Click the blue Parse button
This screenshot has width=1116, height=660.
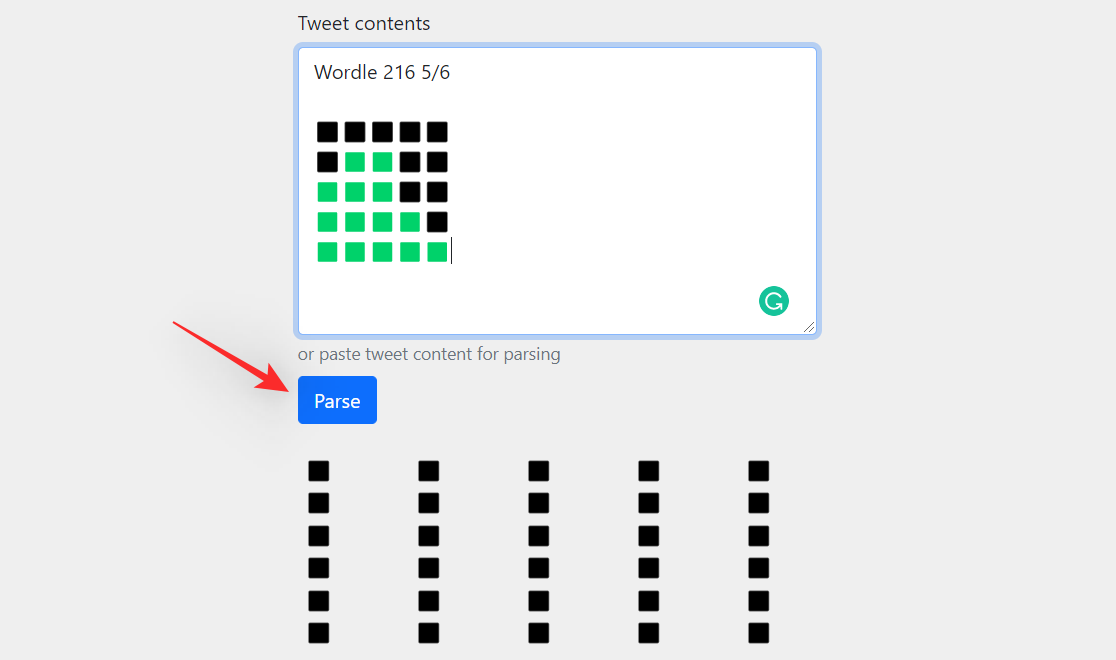tap(337, 400)
